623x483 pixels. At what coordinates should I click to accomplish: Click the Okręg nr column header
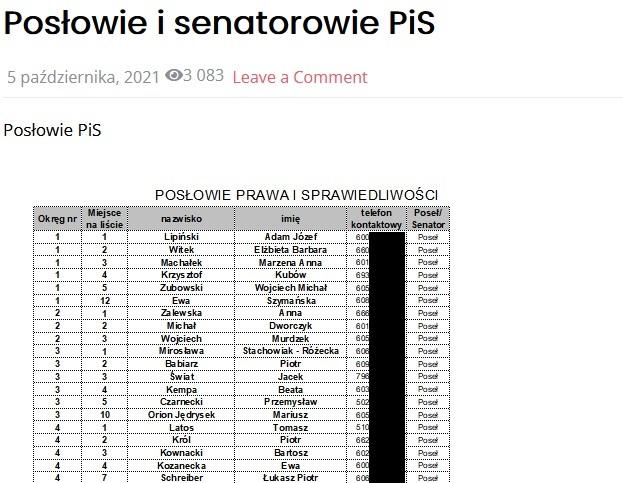(x=58, y=219)
